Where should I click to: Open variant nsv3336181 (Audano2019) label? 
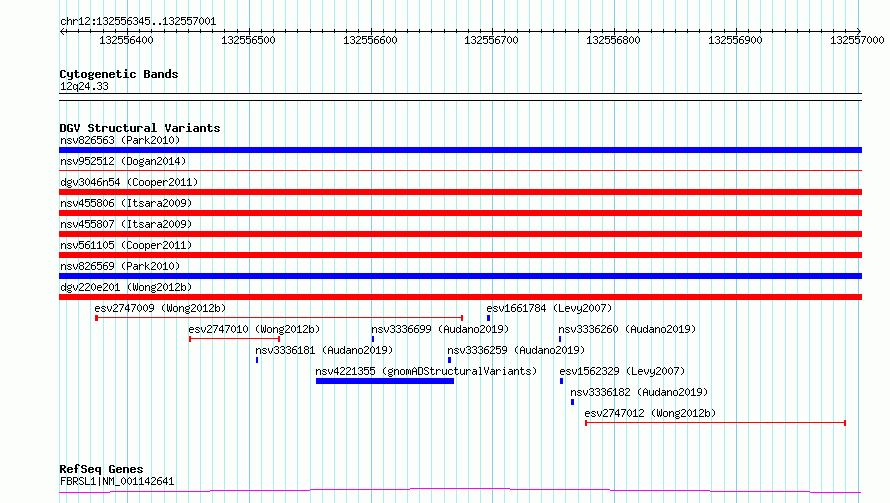pos(324,350)
